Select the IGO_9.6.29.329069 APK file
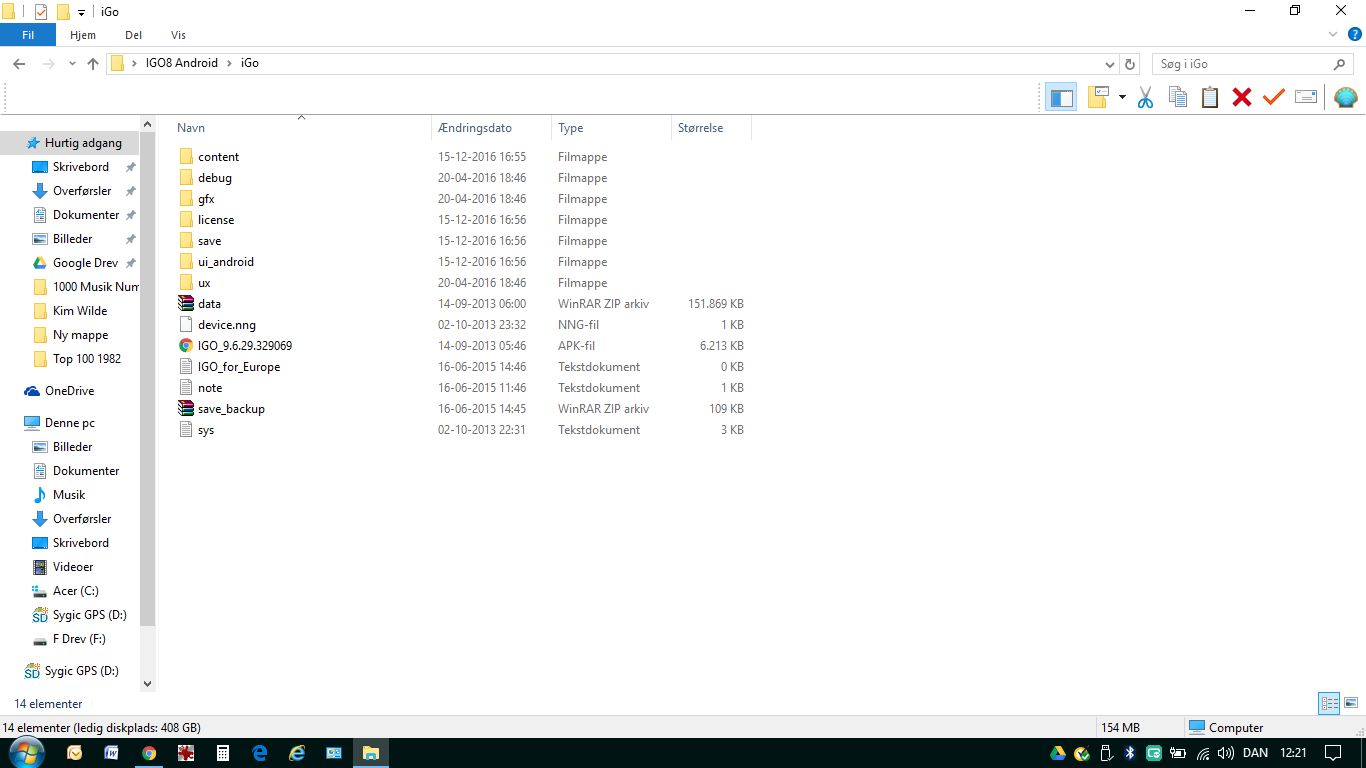The height and width of the screenshot is (768, 1366). tap(245, 346)
